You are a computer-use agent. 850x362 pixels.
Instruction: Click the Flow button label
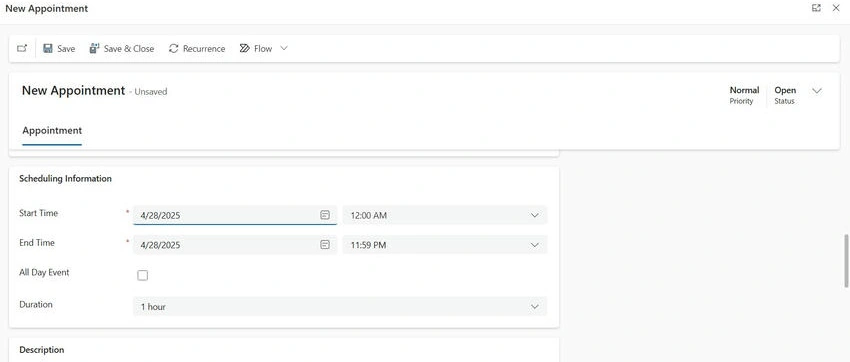263,49
